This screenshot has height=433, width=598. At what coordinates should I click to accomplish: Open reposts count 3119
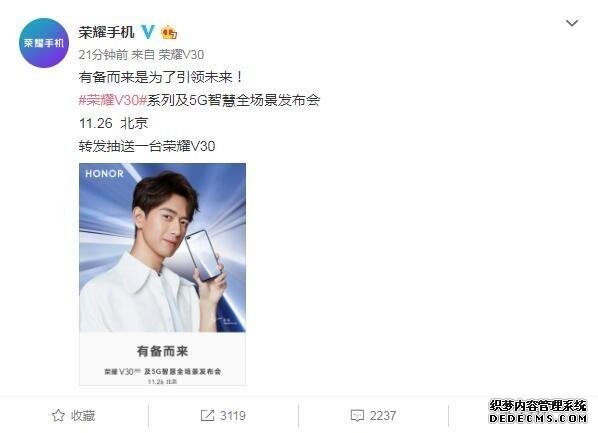pyautogui.click(x=233, y=415)
